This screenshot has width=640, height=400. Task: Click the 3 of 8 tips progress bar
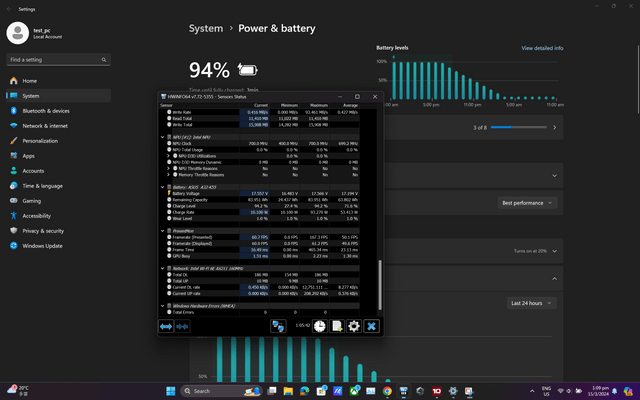[518, 127]
